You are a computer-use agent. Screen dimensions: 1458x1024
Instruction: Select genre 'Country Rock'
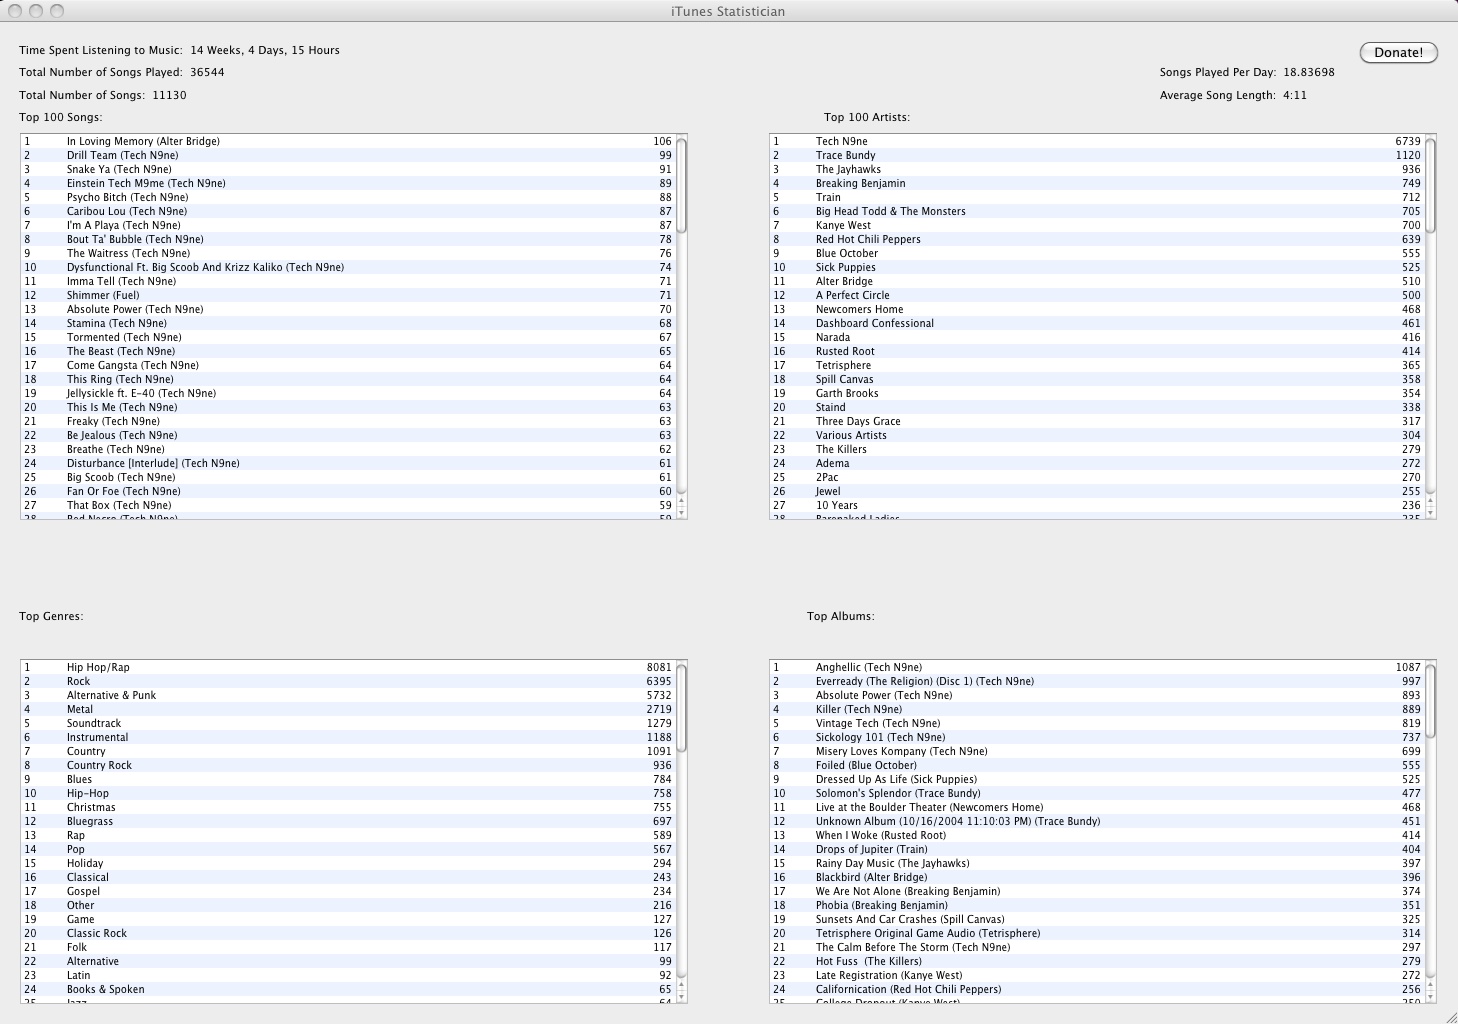click(348, 765)
